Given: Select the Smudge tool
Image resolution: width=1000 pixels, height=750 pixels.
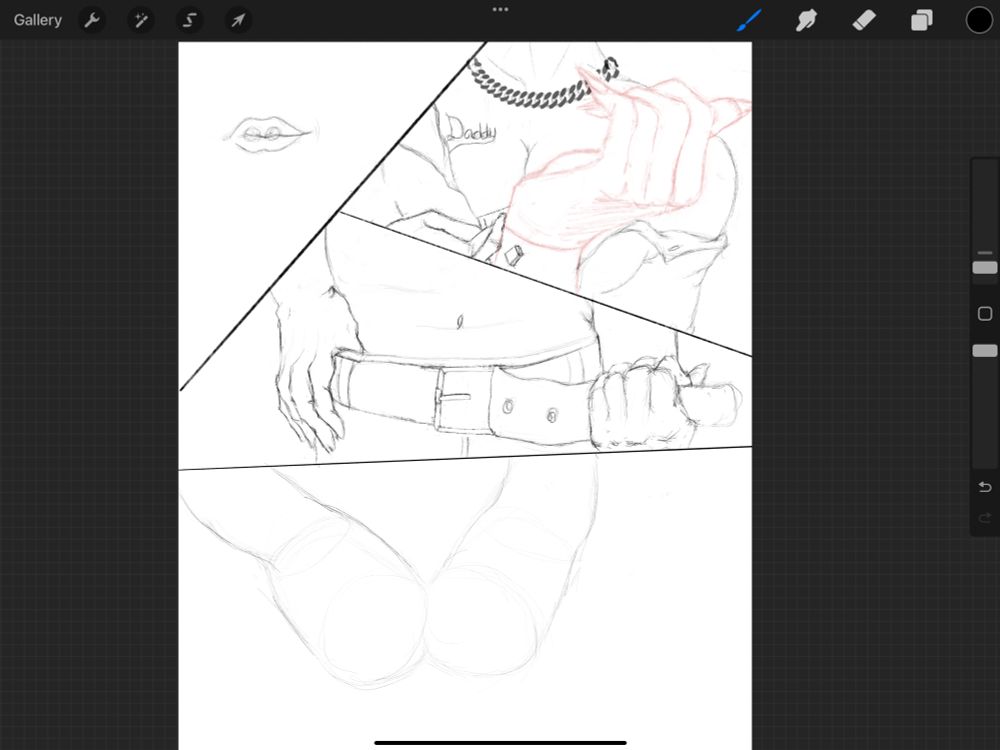Looking at the screenshot, I should click(x=806, y=20).
